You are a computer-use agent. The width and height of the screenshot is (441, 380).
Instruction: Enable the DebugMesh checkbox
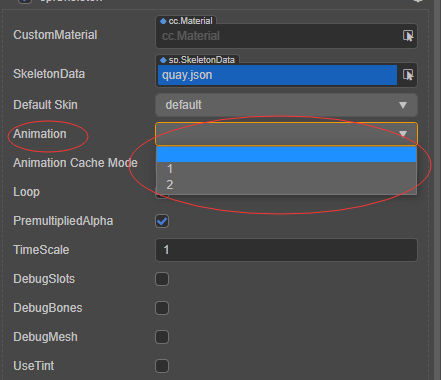click(x=162, y=337)
